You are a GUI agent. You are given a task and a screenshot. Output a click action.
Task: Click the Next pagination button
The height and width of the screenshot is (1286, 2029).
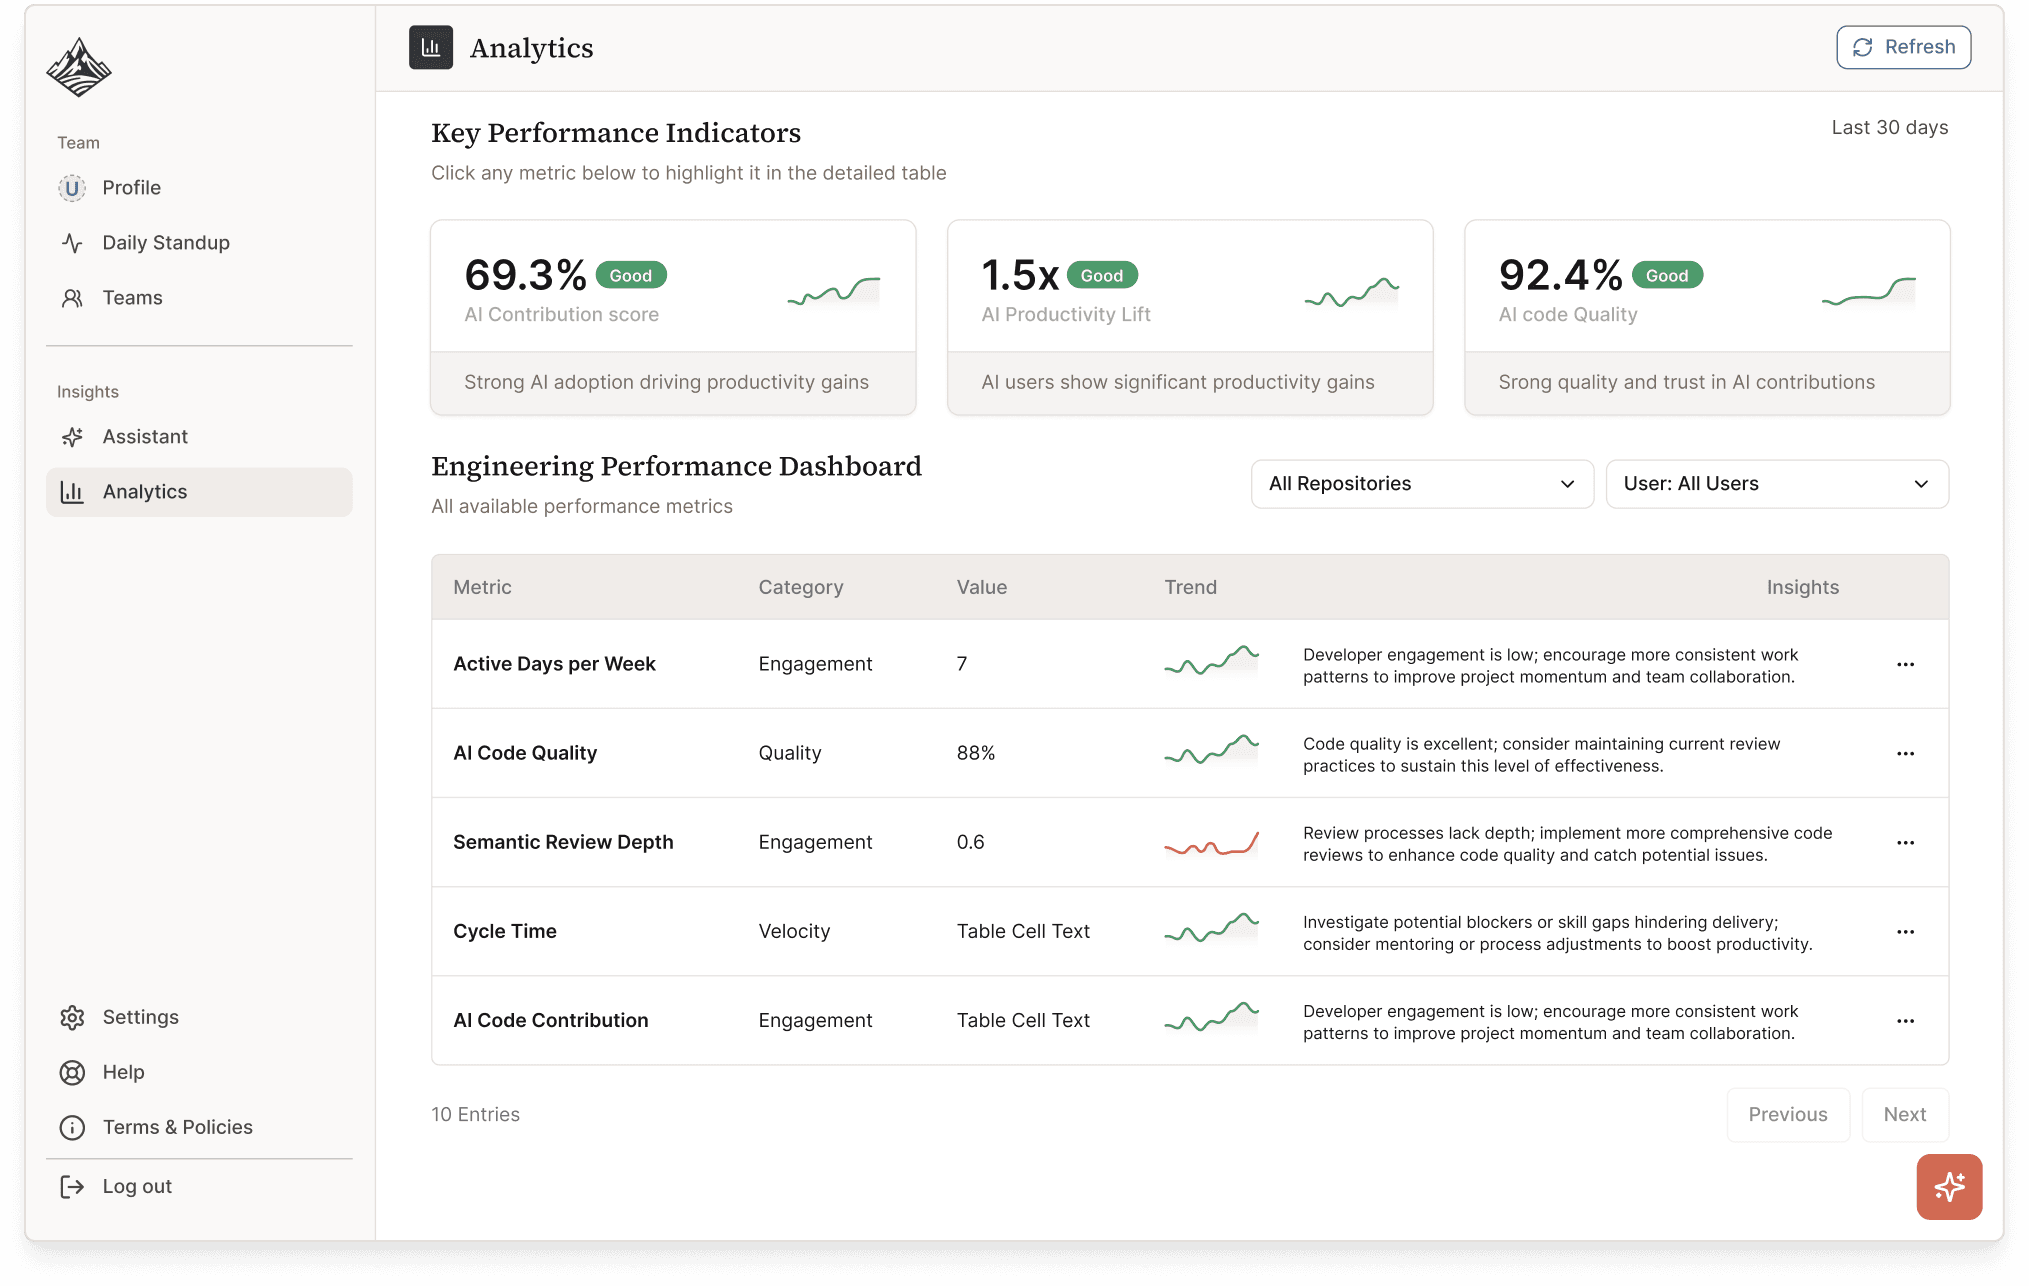coord(1904,1114)
